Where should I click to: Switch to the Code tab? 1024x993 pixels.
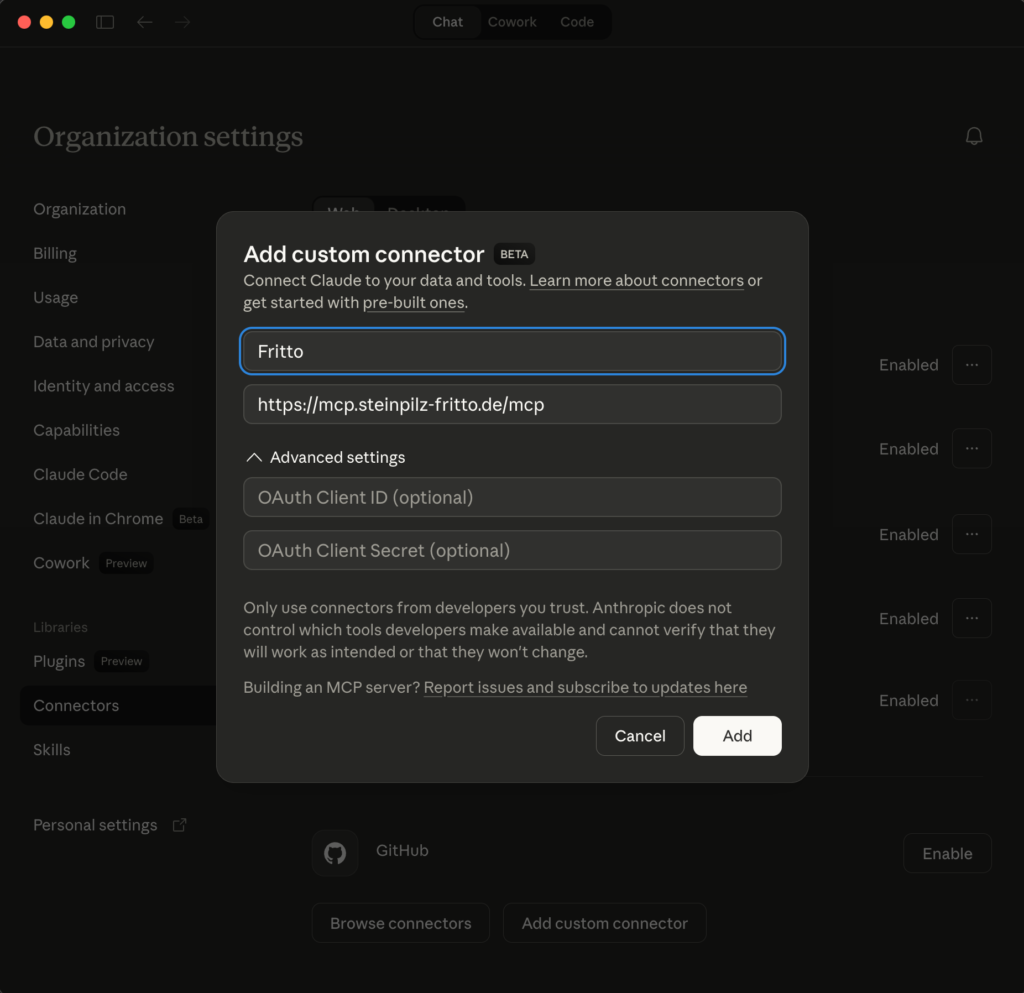click(x=577, y=22)
